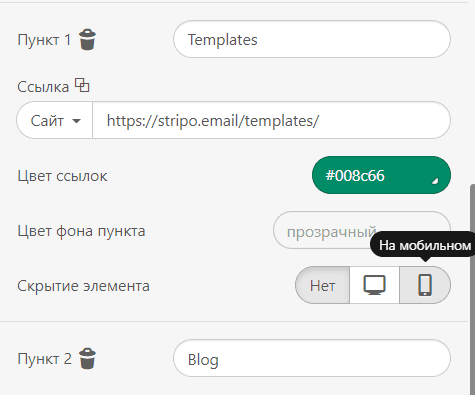Click the Цвет ссылок label

pyautogui.click(x=62, y=176)
